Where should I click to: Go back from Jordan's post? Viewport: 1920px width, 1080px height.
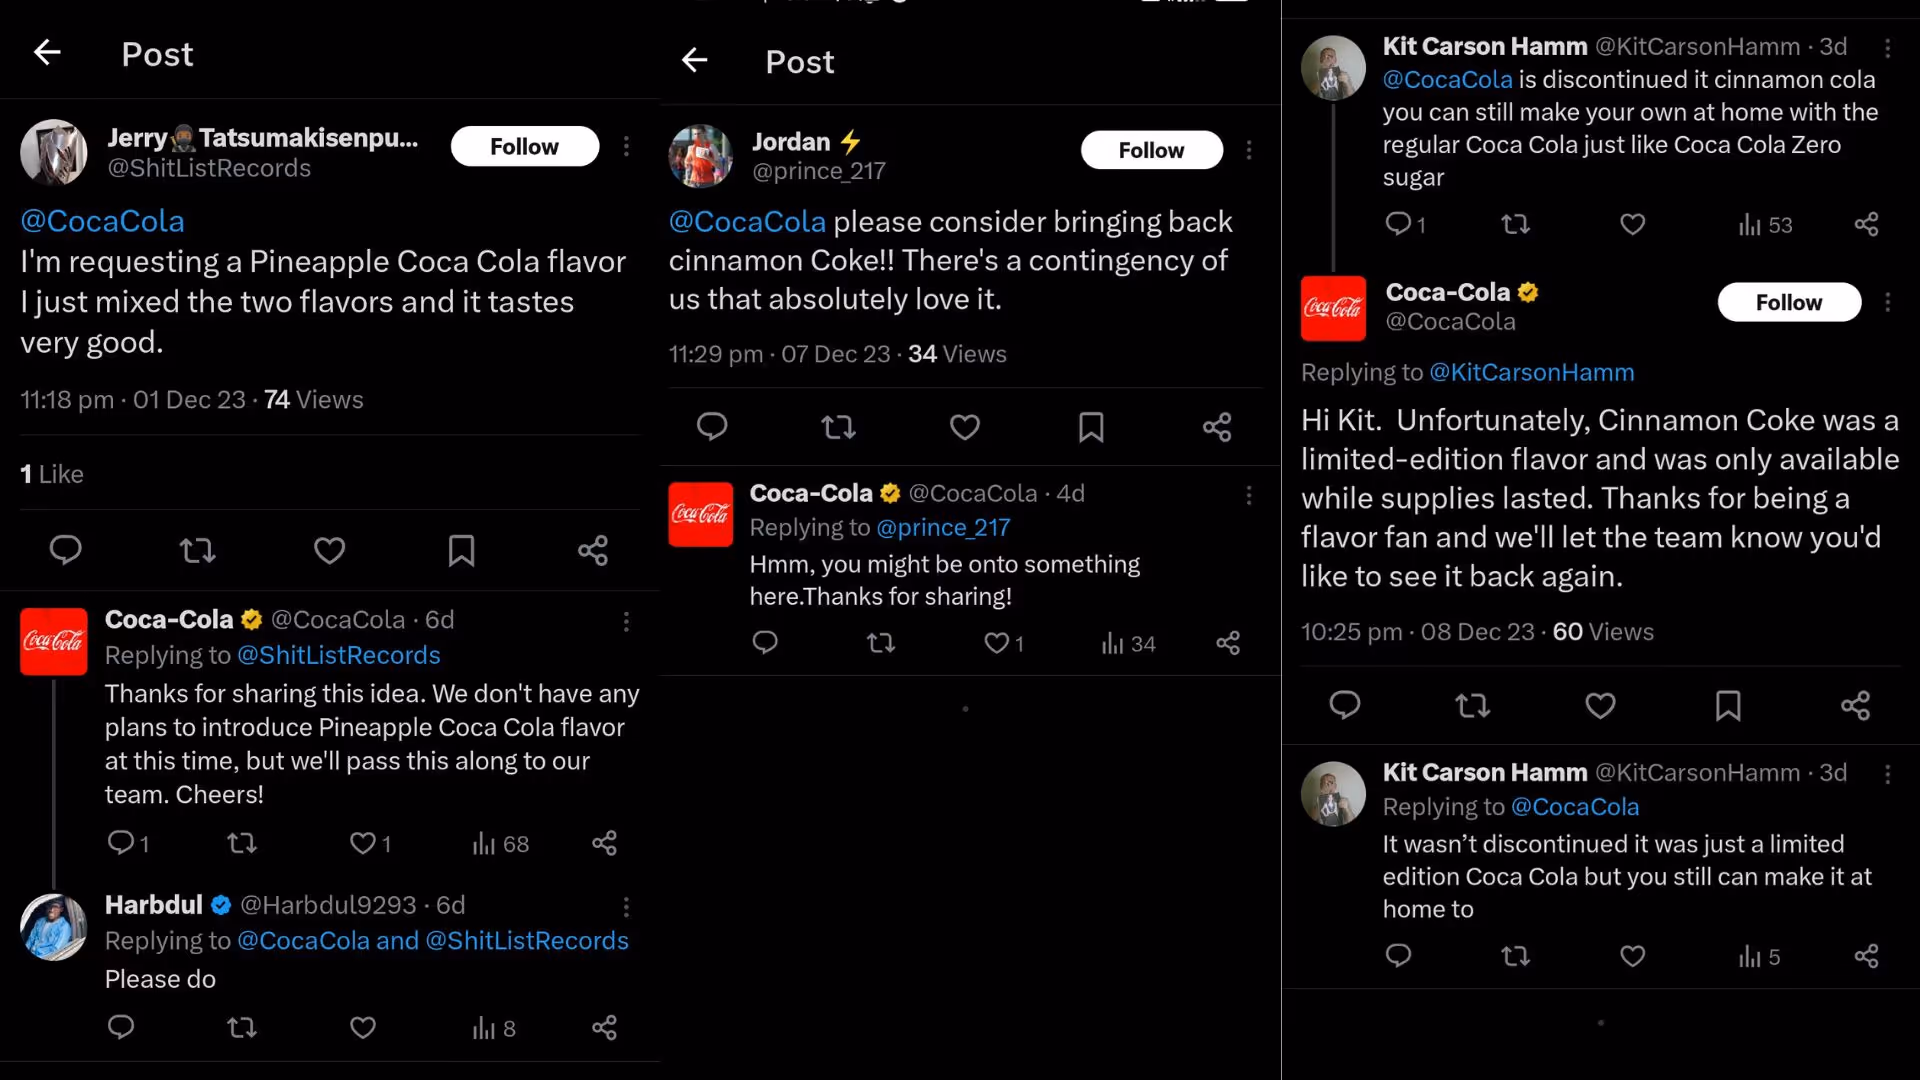pos(694,61)
